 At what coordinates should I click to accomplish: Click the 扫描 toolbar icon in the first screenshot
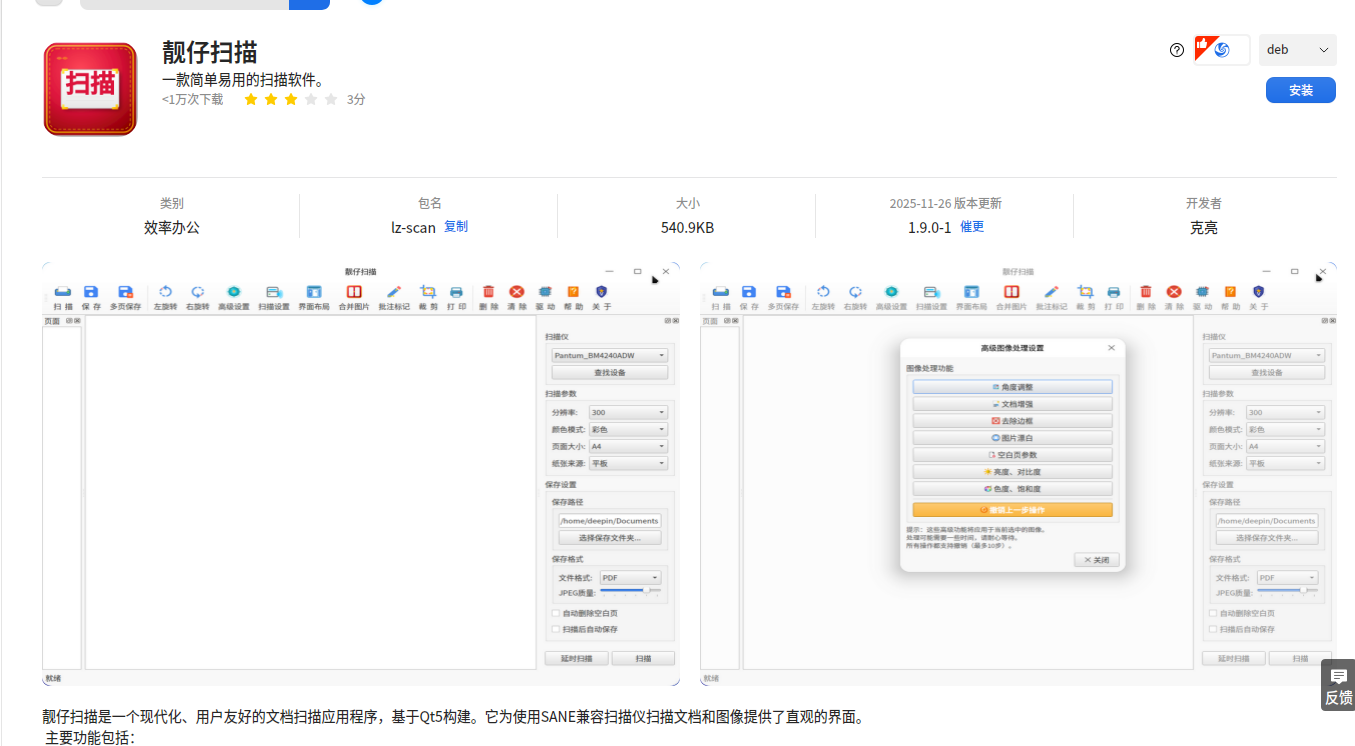tap(63, 292)
